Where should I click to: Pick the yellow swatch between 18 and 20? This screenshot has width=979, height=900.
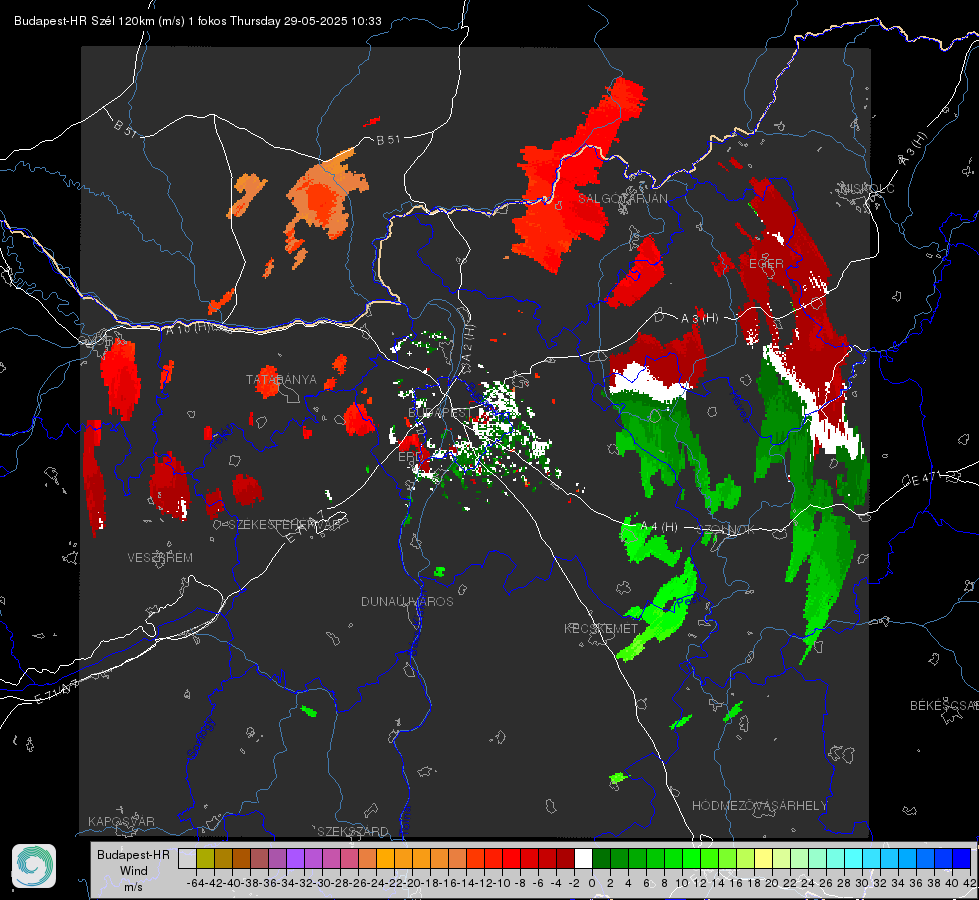(763, 858)
